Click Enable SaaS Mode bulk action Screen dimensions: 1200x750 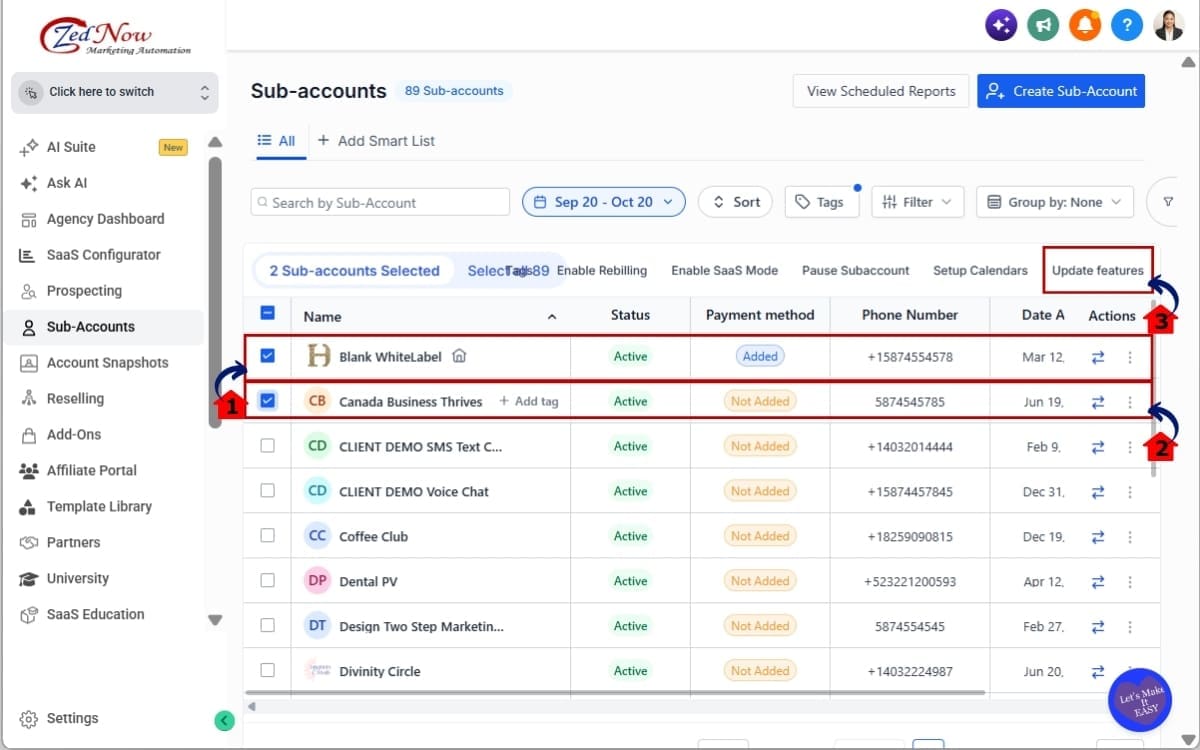724,270
